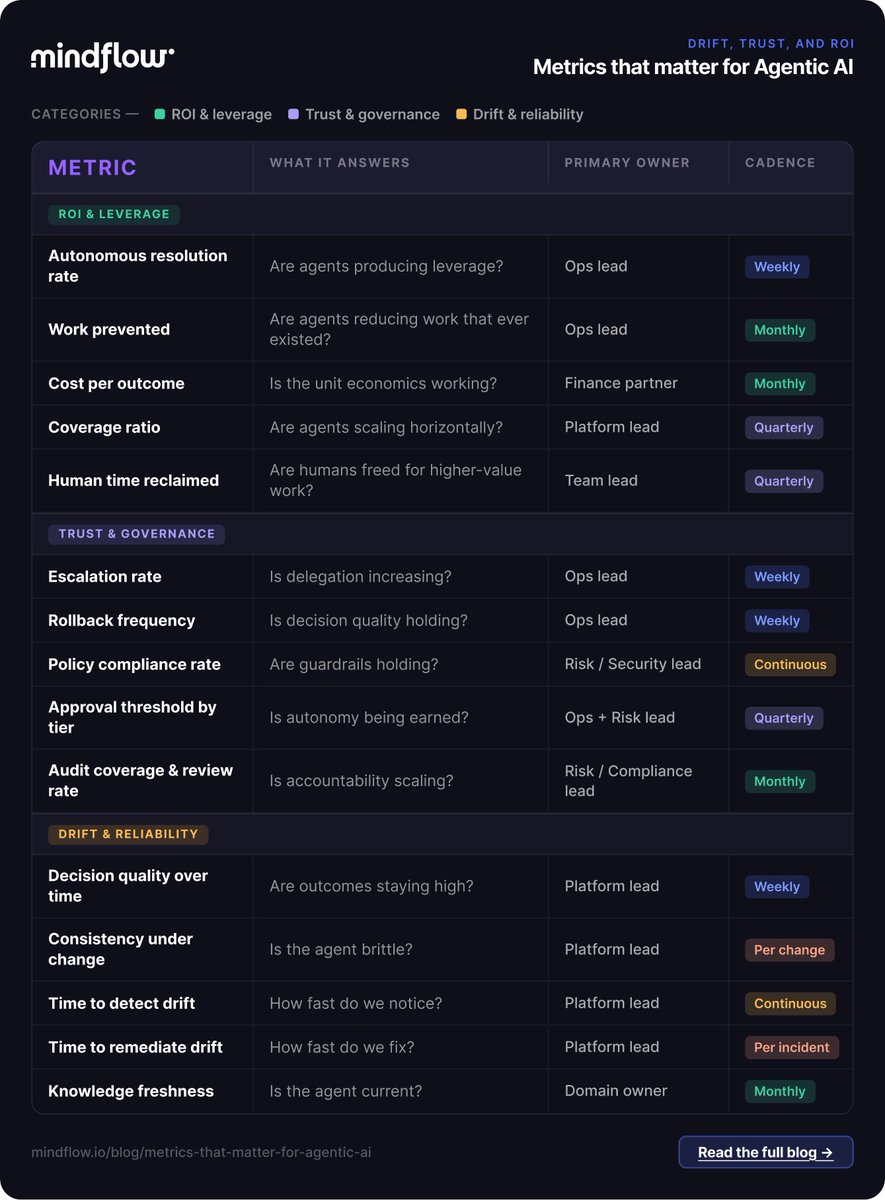Click the PRIMARY OWNER column header
The height and width of the screenshot is (1200, 885).
[x=627, y=162]
